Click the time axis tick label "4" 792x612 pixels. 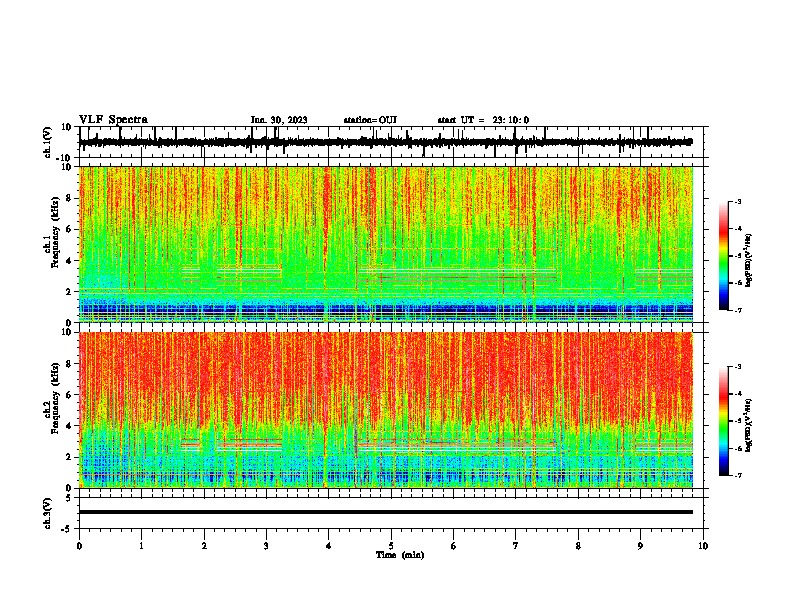click(328, 546)
